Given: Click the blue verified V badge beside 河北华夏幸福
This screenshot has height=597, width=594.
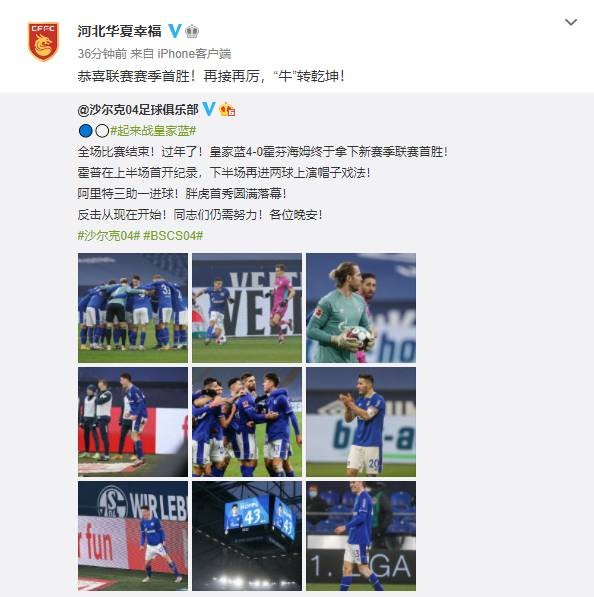Looking at the screenshot, I should pos(175,31).
